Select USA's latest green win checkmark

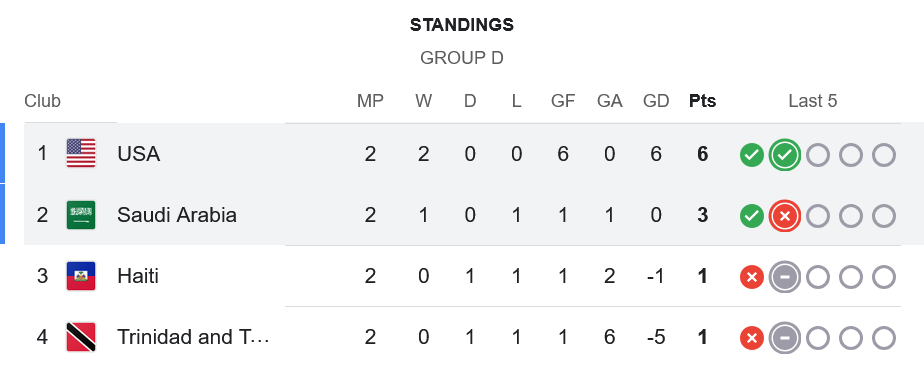[784, 155]
